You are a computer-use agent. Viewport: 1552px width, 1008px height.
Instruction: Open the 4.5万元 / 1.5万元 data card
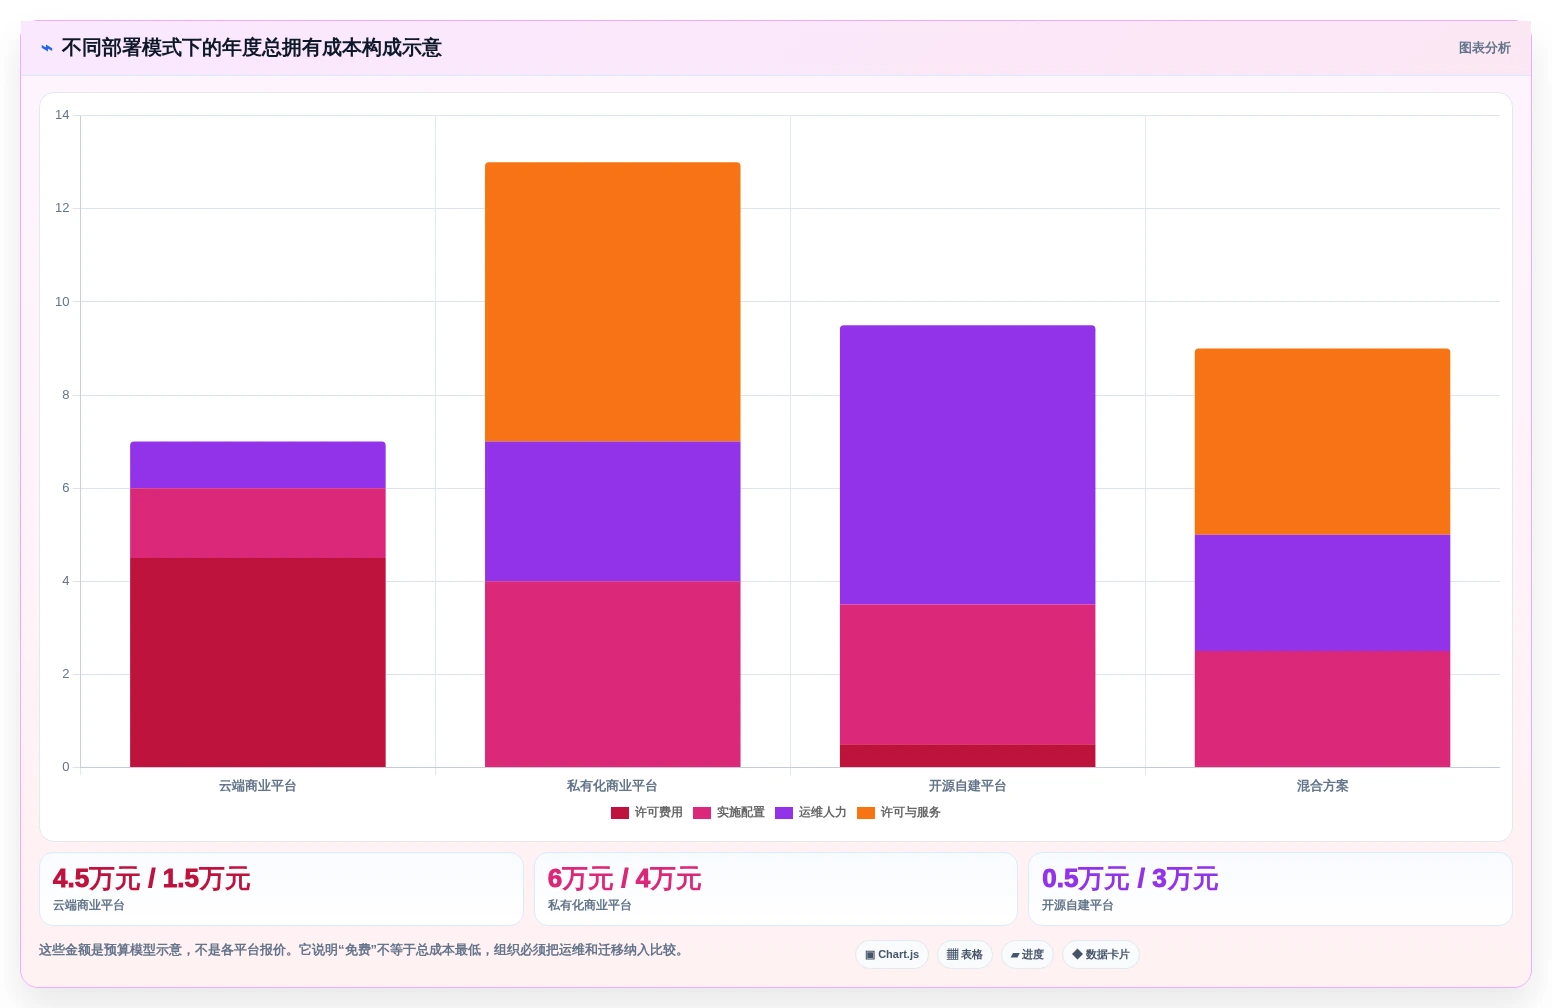click(x=281, y=889)
